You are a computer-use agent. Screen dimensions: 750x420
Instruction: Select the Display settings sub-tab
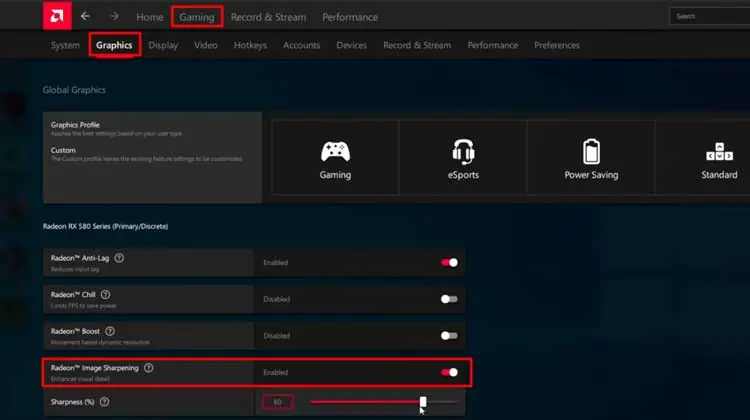(163, 45)
